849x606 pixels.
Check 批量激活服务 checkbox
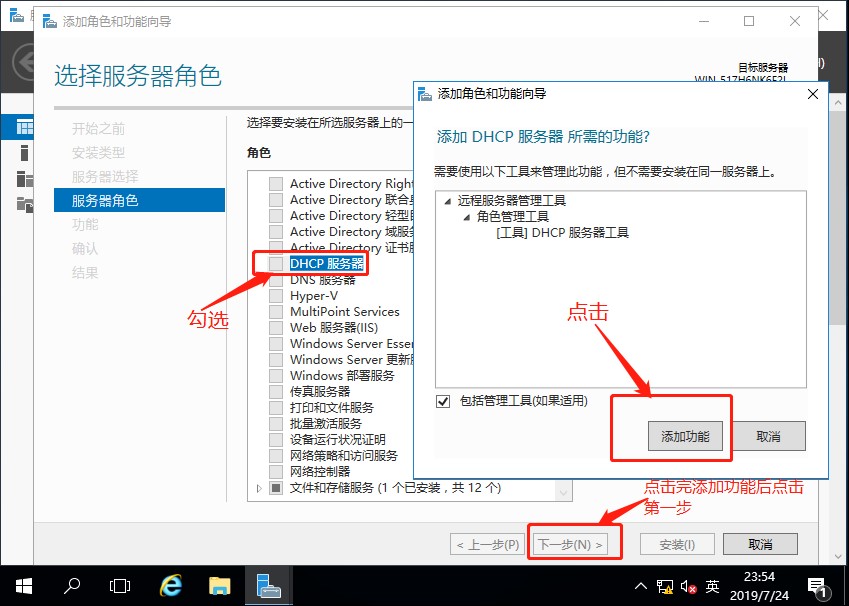pyautogui.click(x=276, y=423)
